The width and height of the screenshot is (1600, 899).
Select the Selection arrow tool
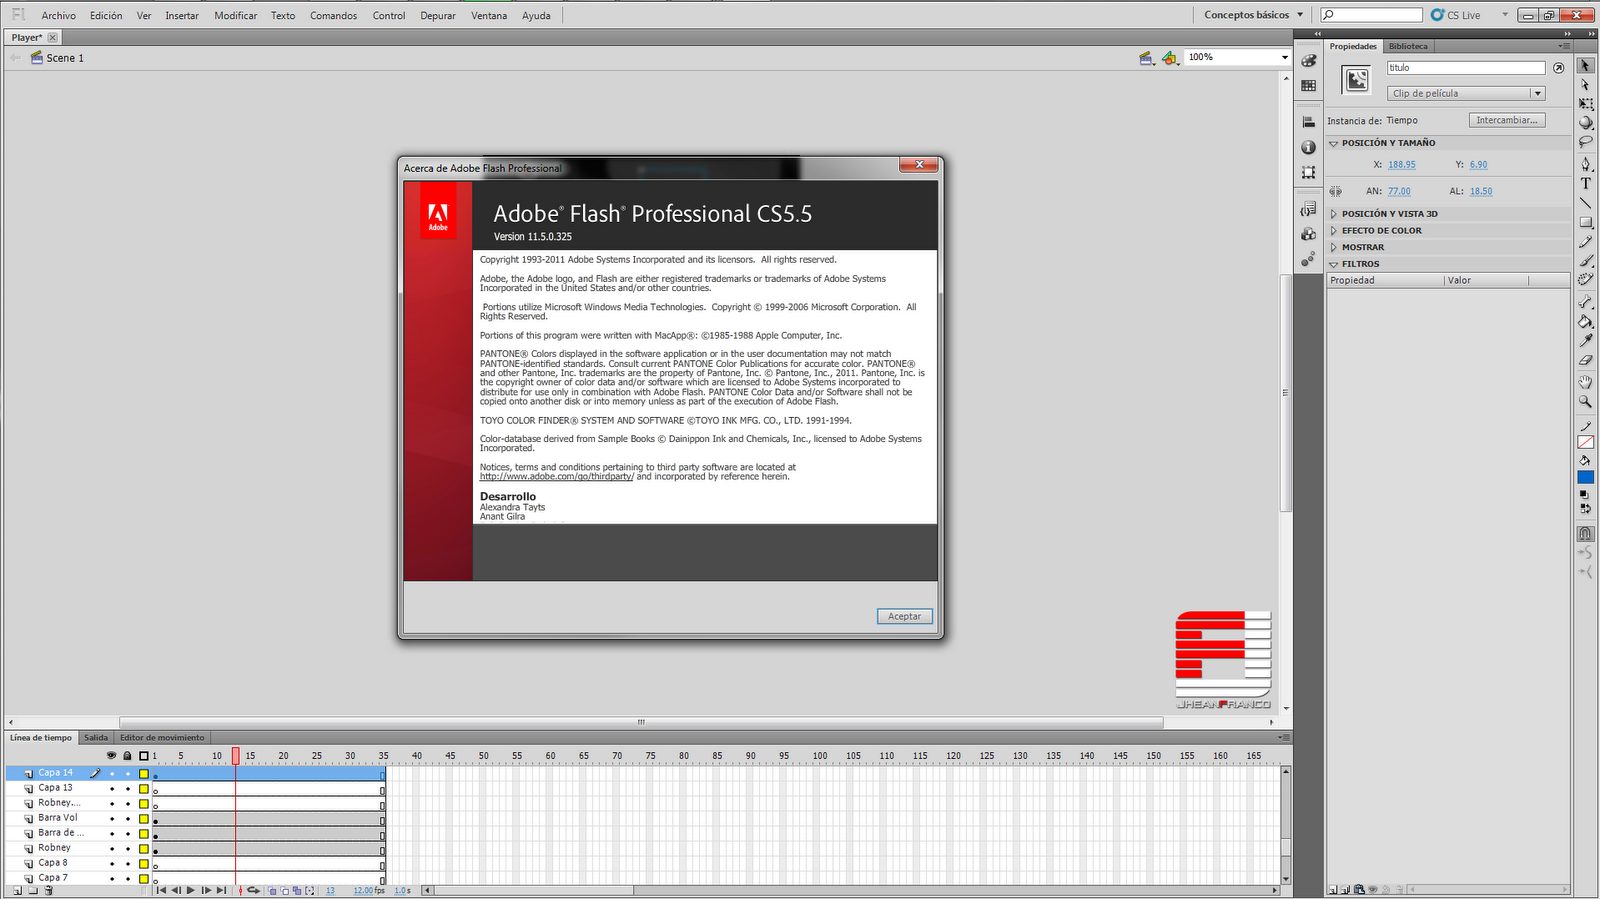(1585, 66)
